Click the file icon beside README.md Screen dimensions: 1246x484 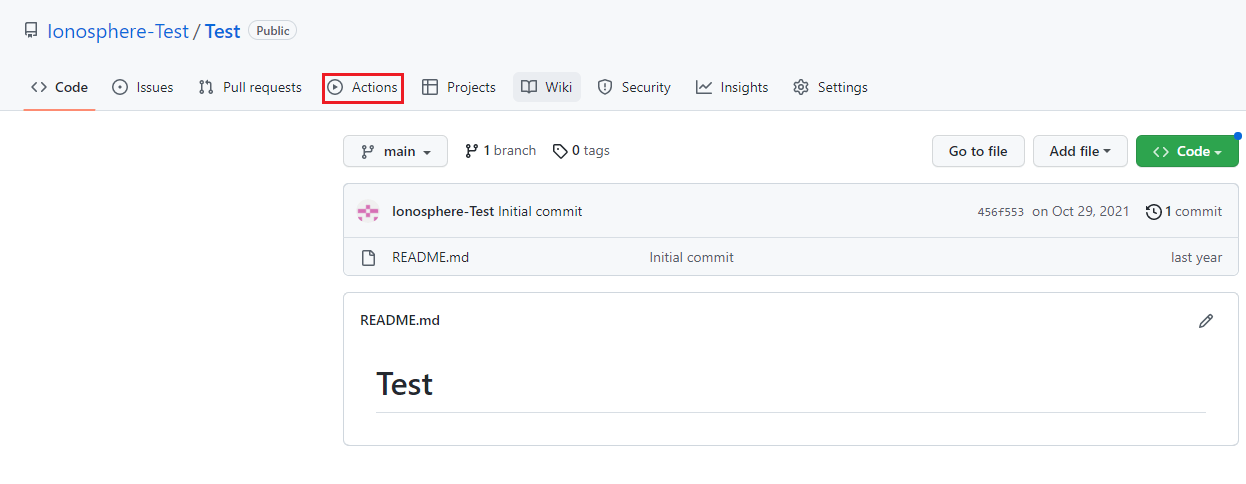pyautogui.click(x=368, y=257)
